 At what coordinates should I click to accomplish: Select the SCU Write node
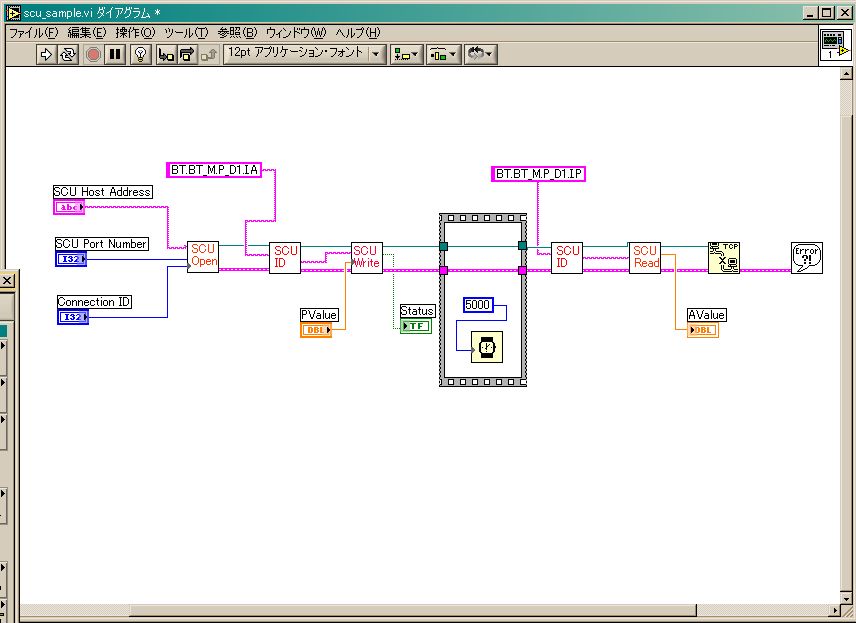366,257
